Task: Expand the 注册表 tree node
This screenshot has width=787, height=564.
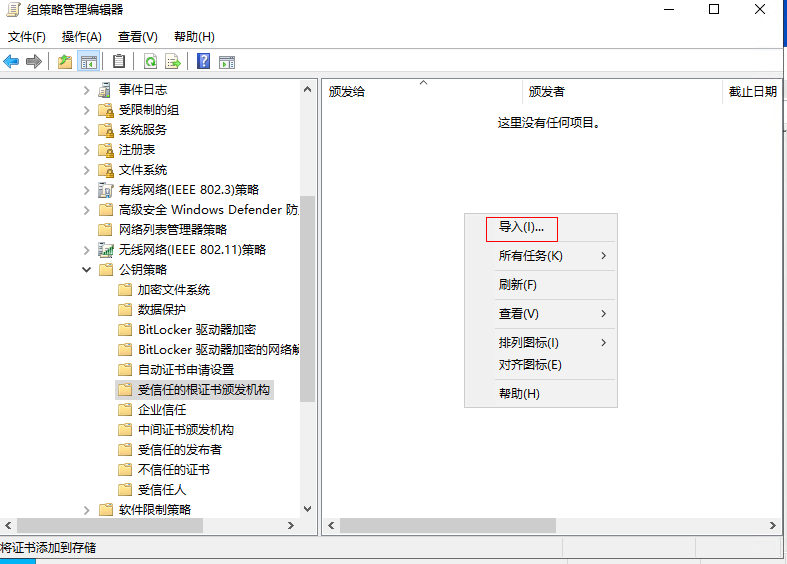Action: [x=86, y=150]
